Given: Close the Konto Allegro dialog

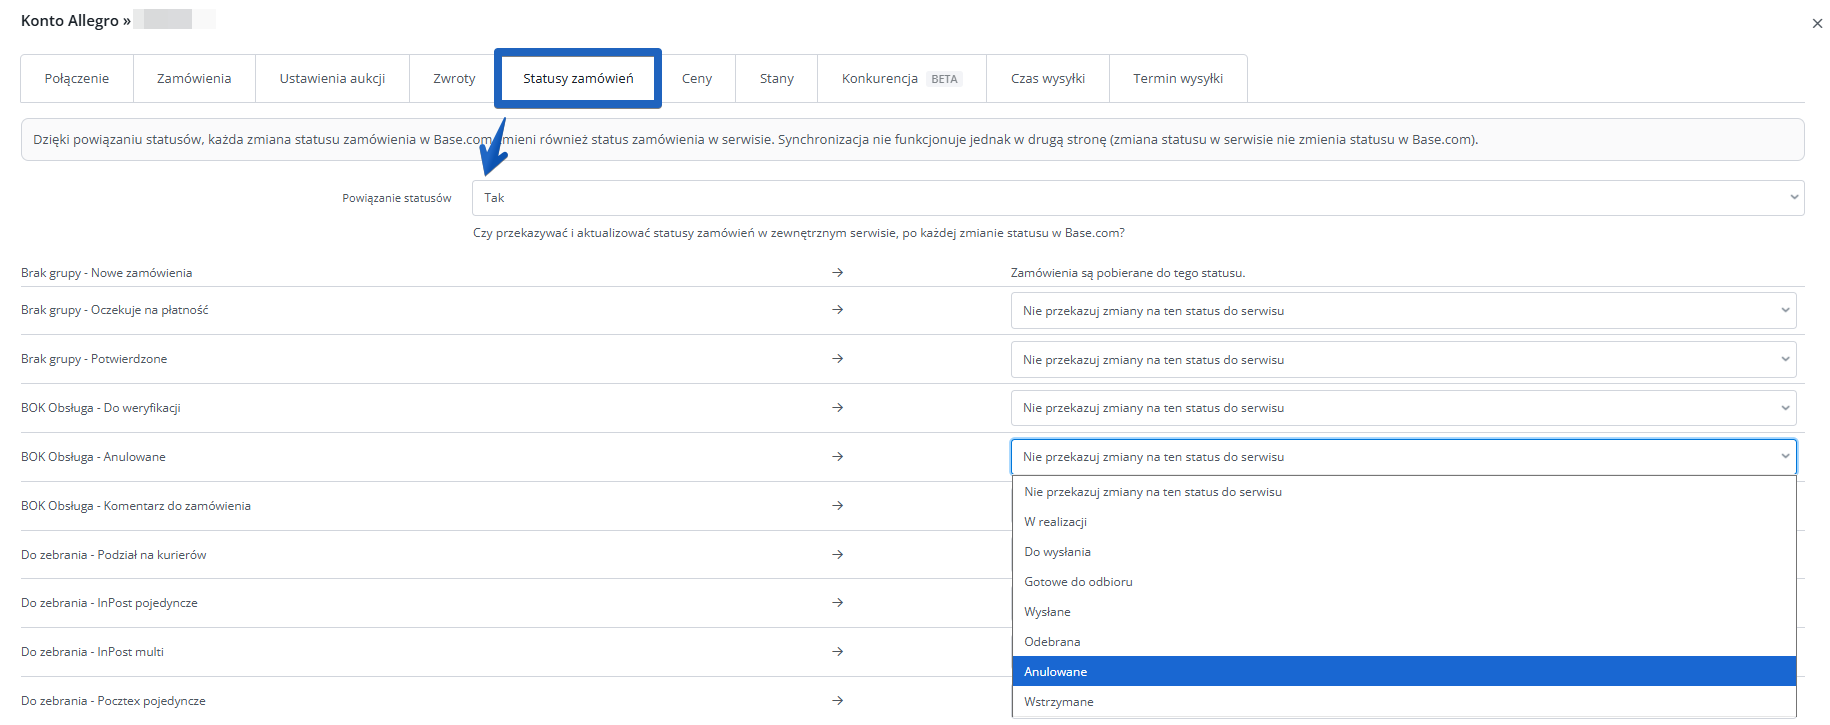Looking at the screenshot, I should (1817, 24).
